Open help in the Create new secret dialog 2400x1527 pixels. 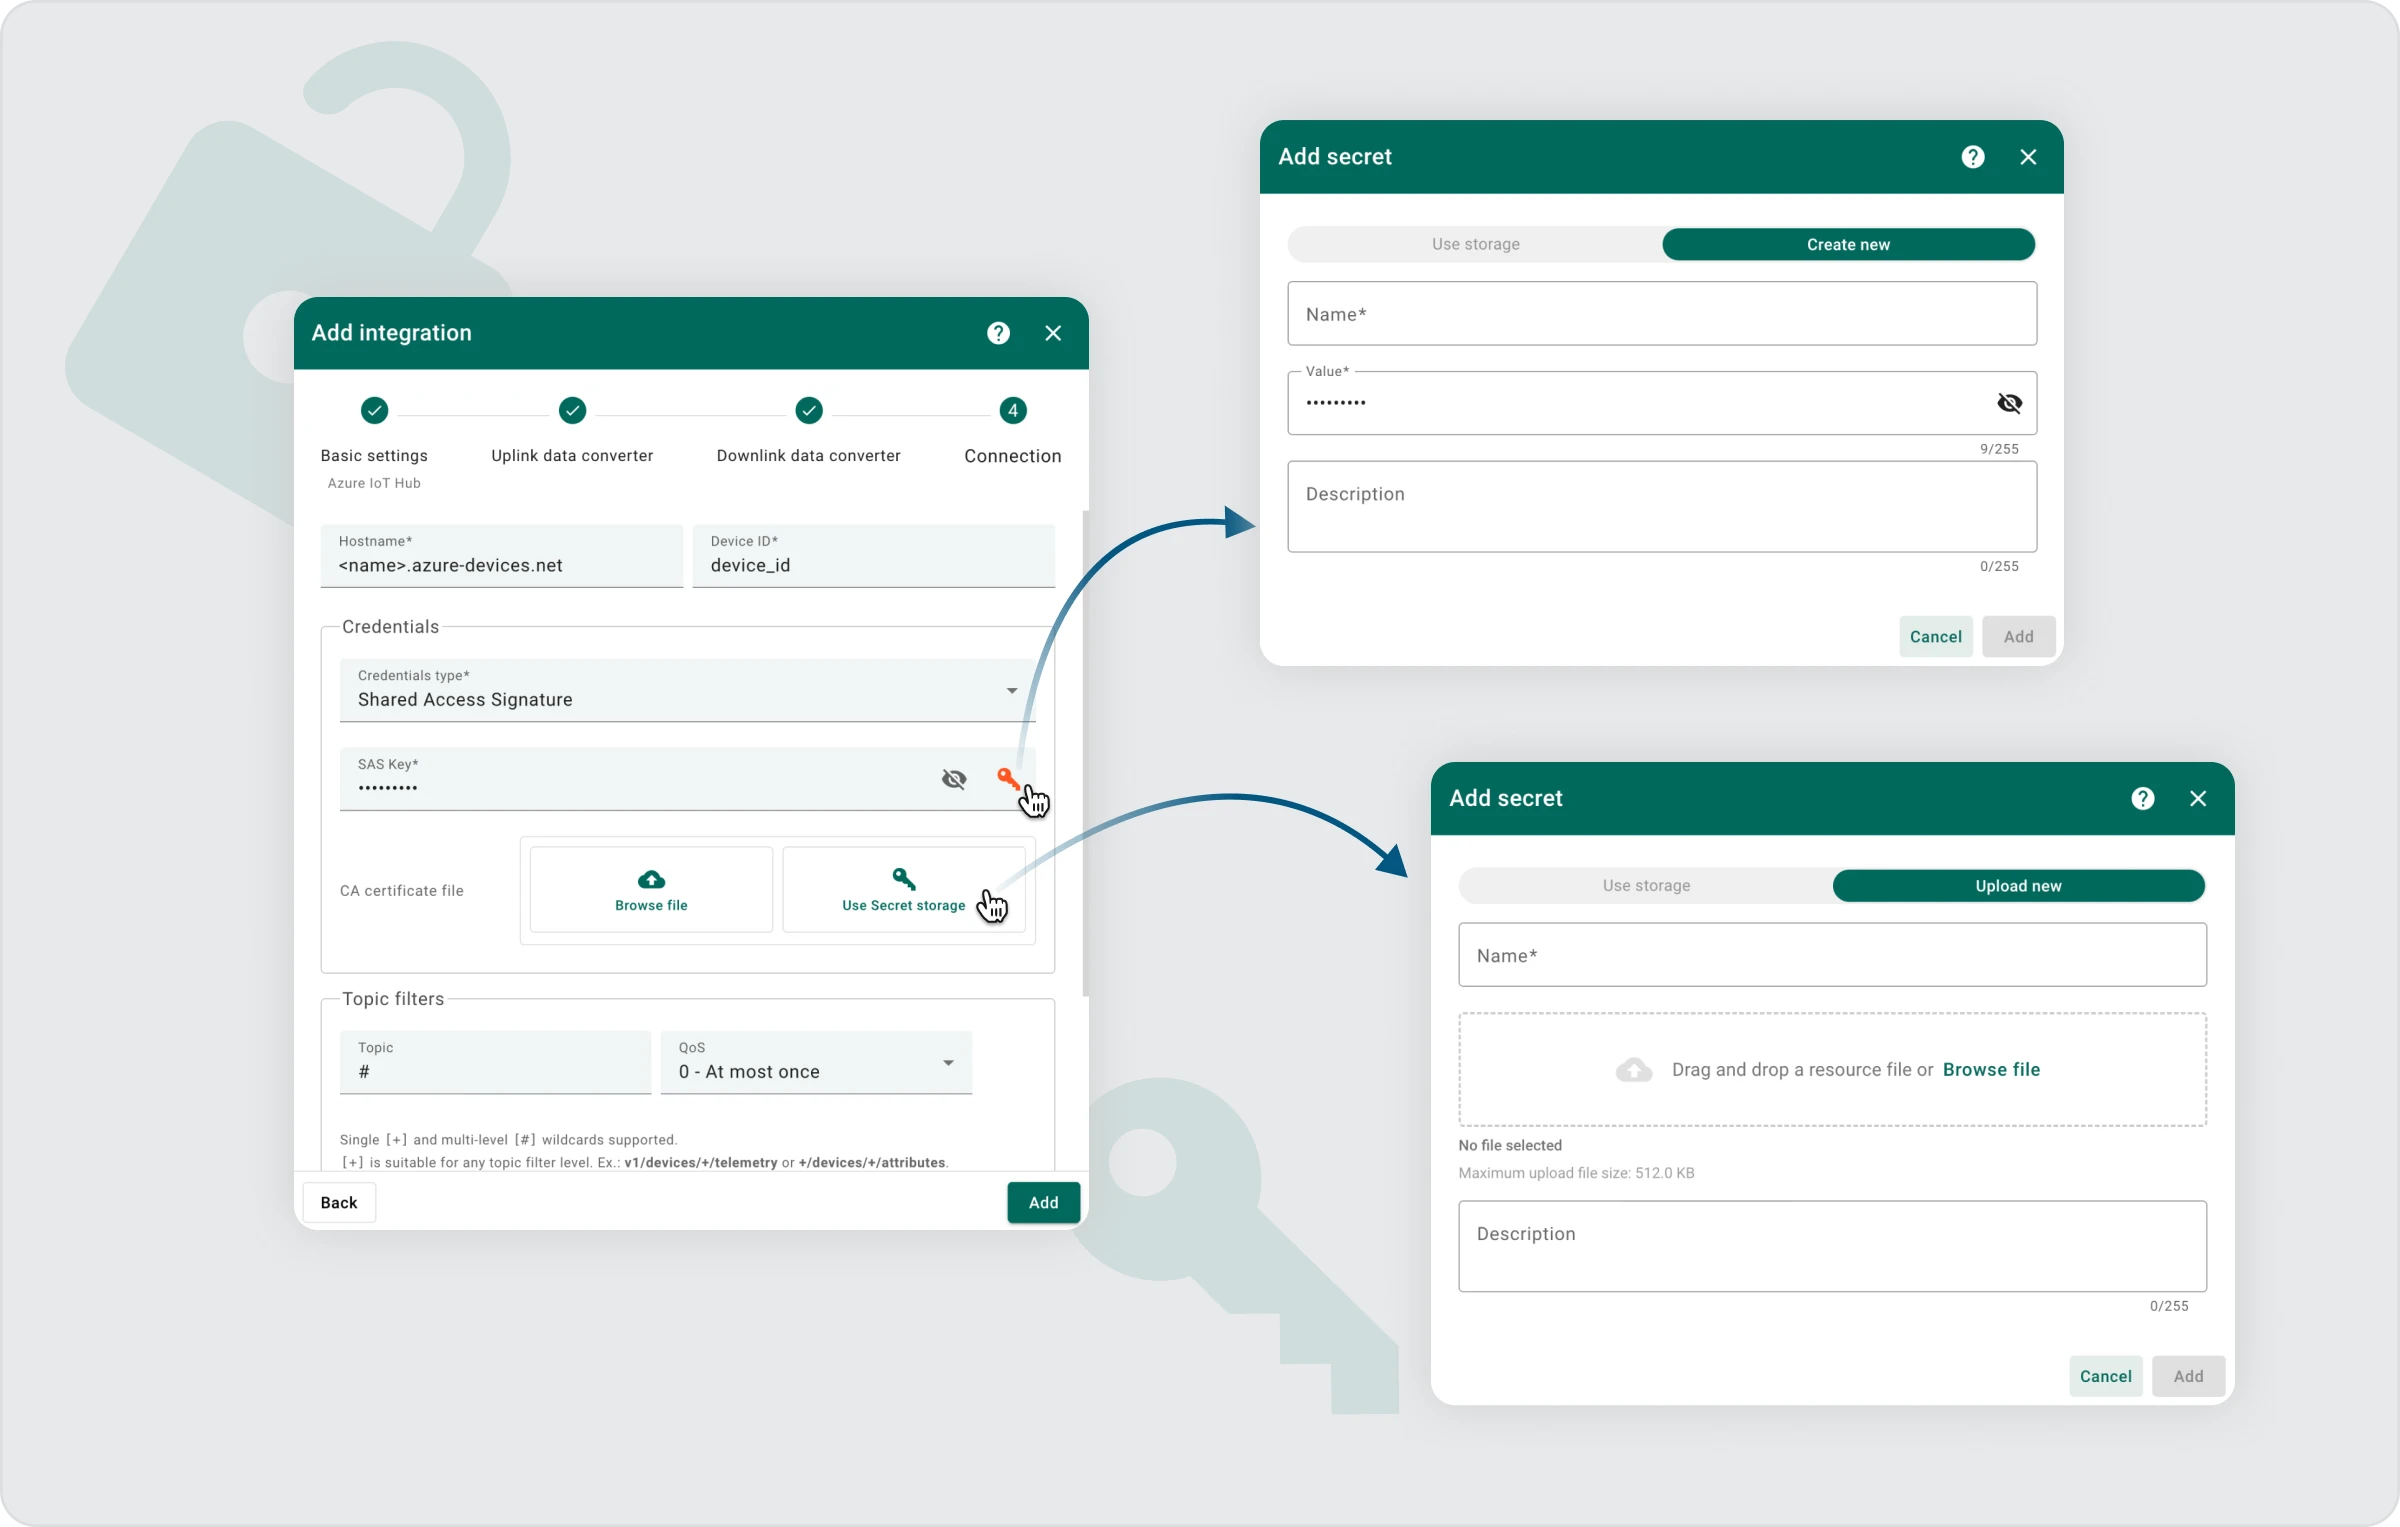1972,157
